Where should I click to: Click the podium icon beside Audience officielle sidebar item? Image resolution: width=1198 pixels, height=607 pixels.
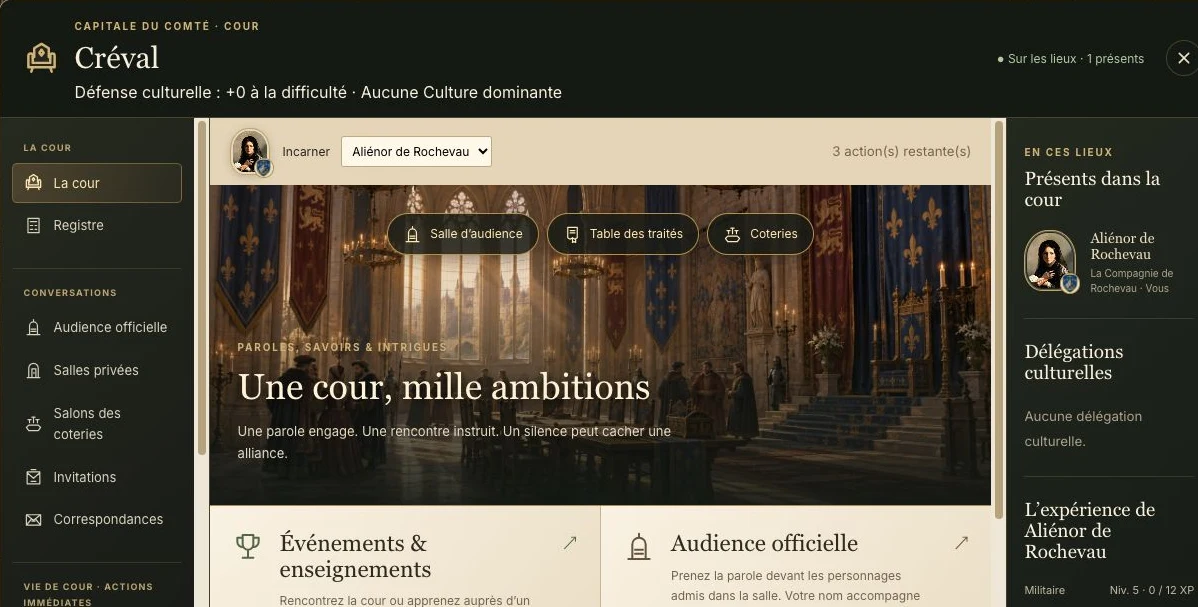click(34, 327)
